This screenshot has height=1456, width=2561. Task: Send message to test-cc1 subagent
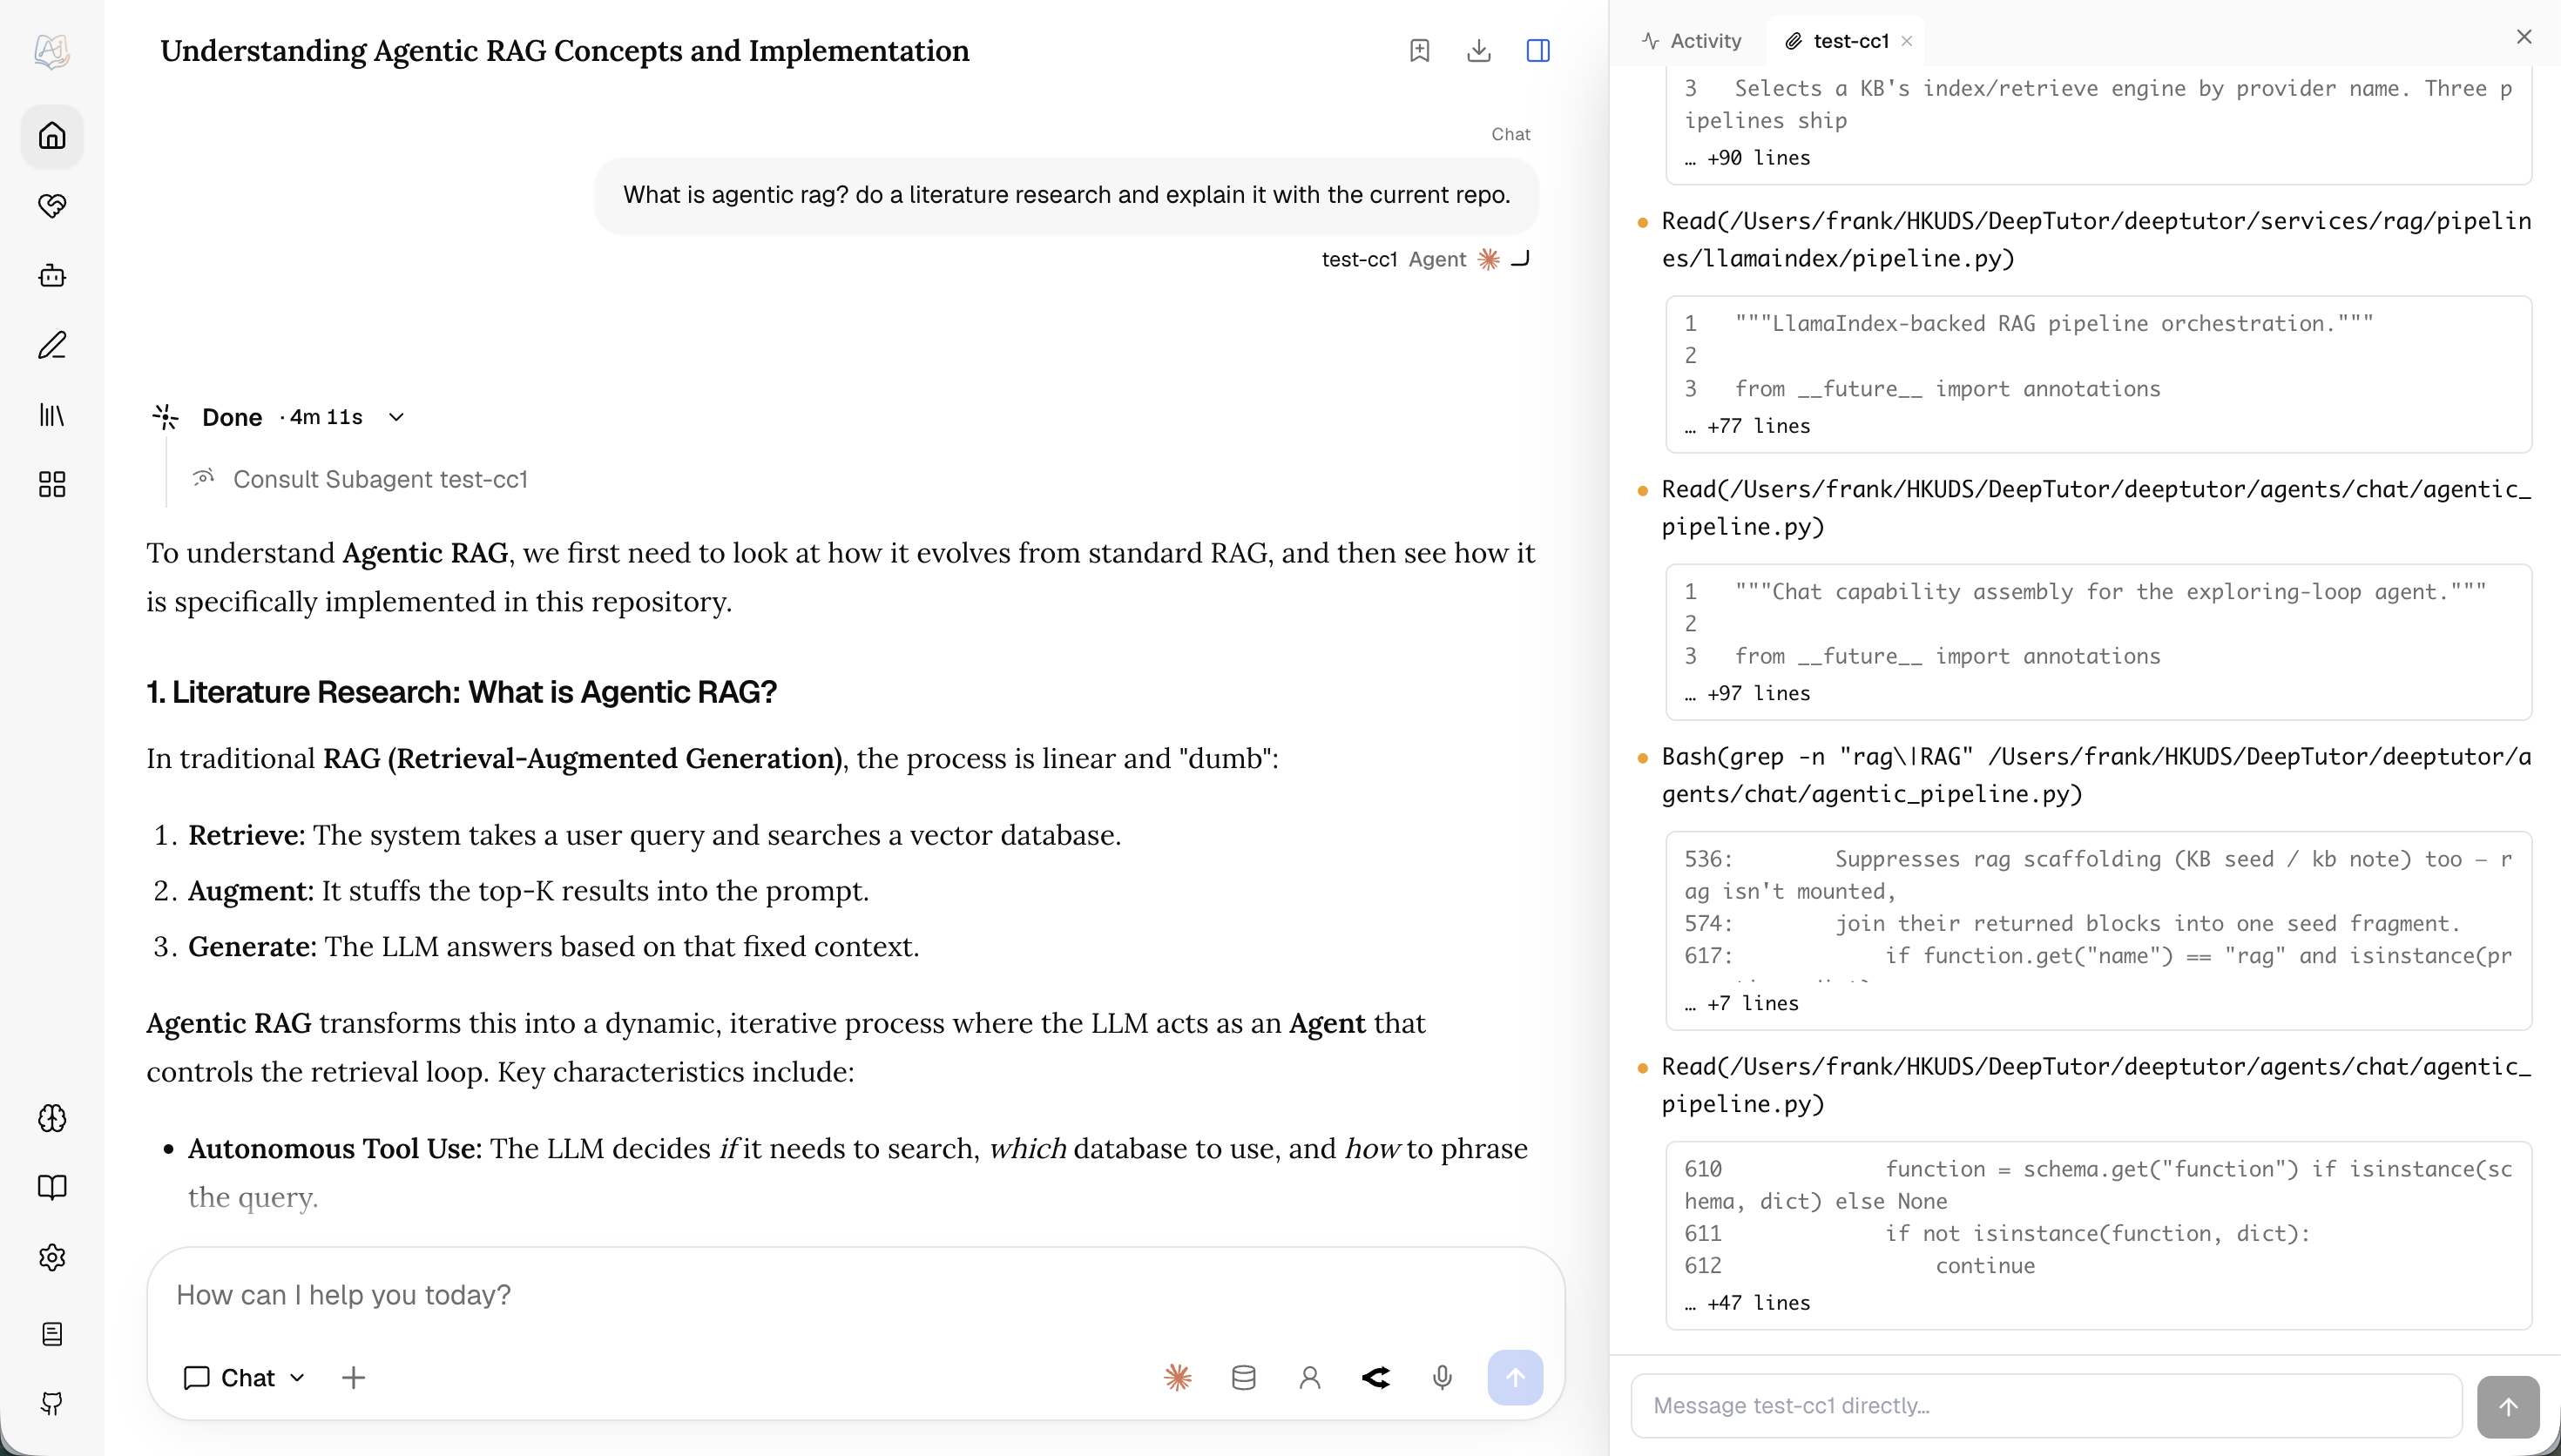[x=2508, y=1407]
